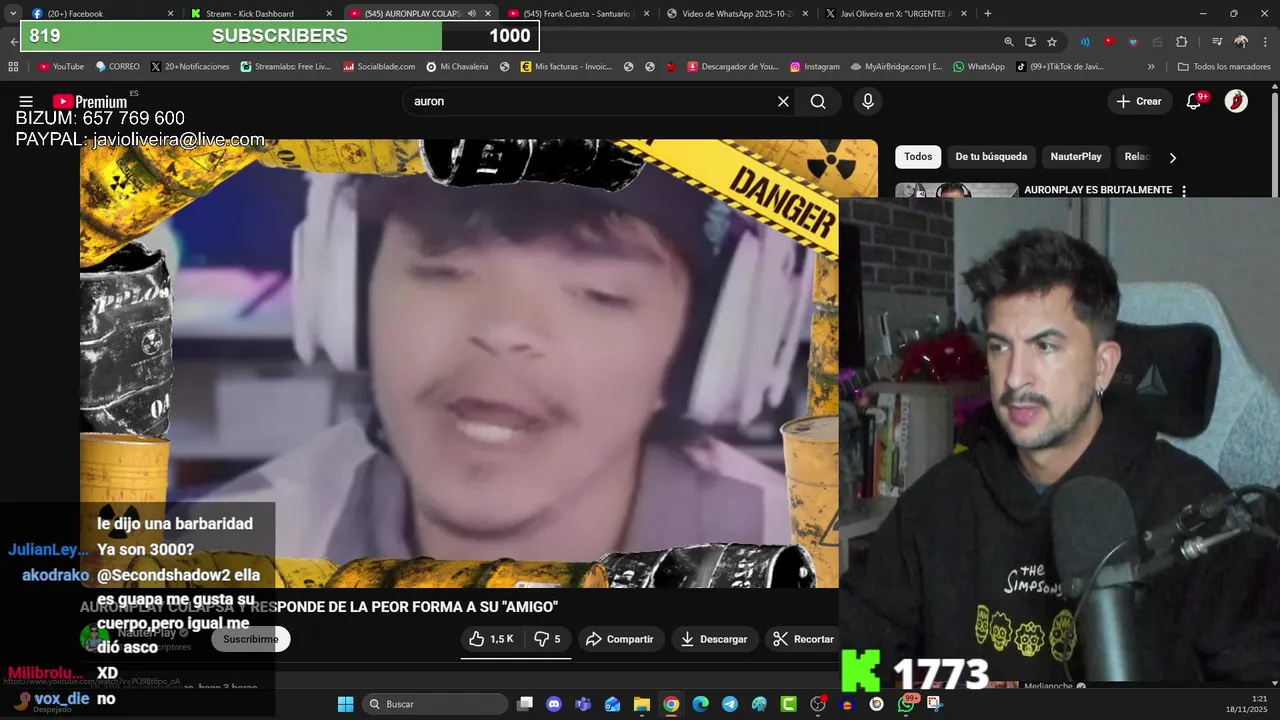This screenshot has width=1280, height=720.
Task: Start voice search with microphone icon
Action: tap(868, 101)
